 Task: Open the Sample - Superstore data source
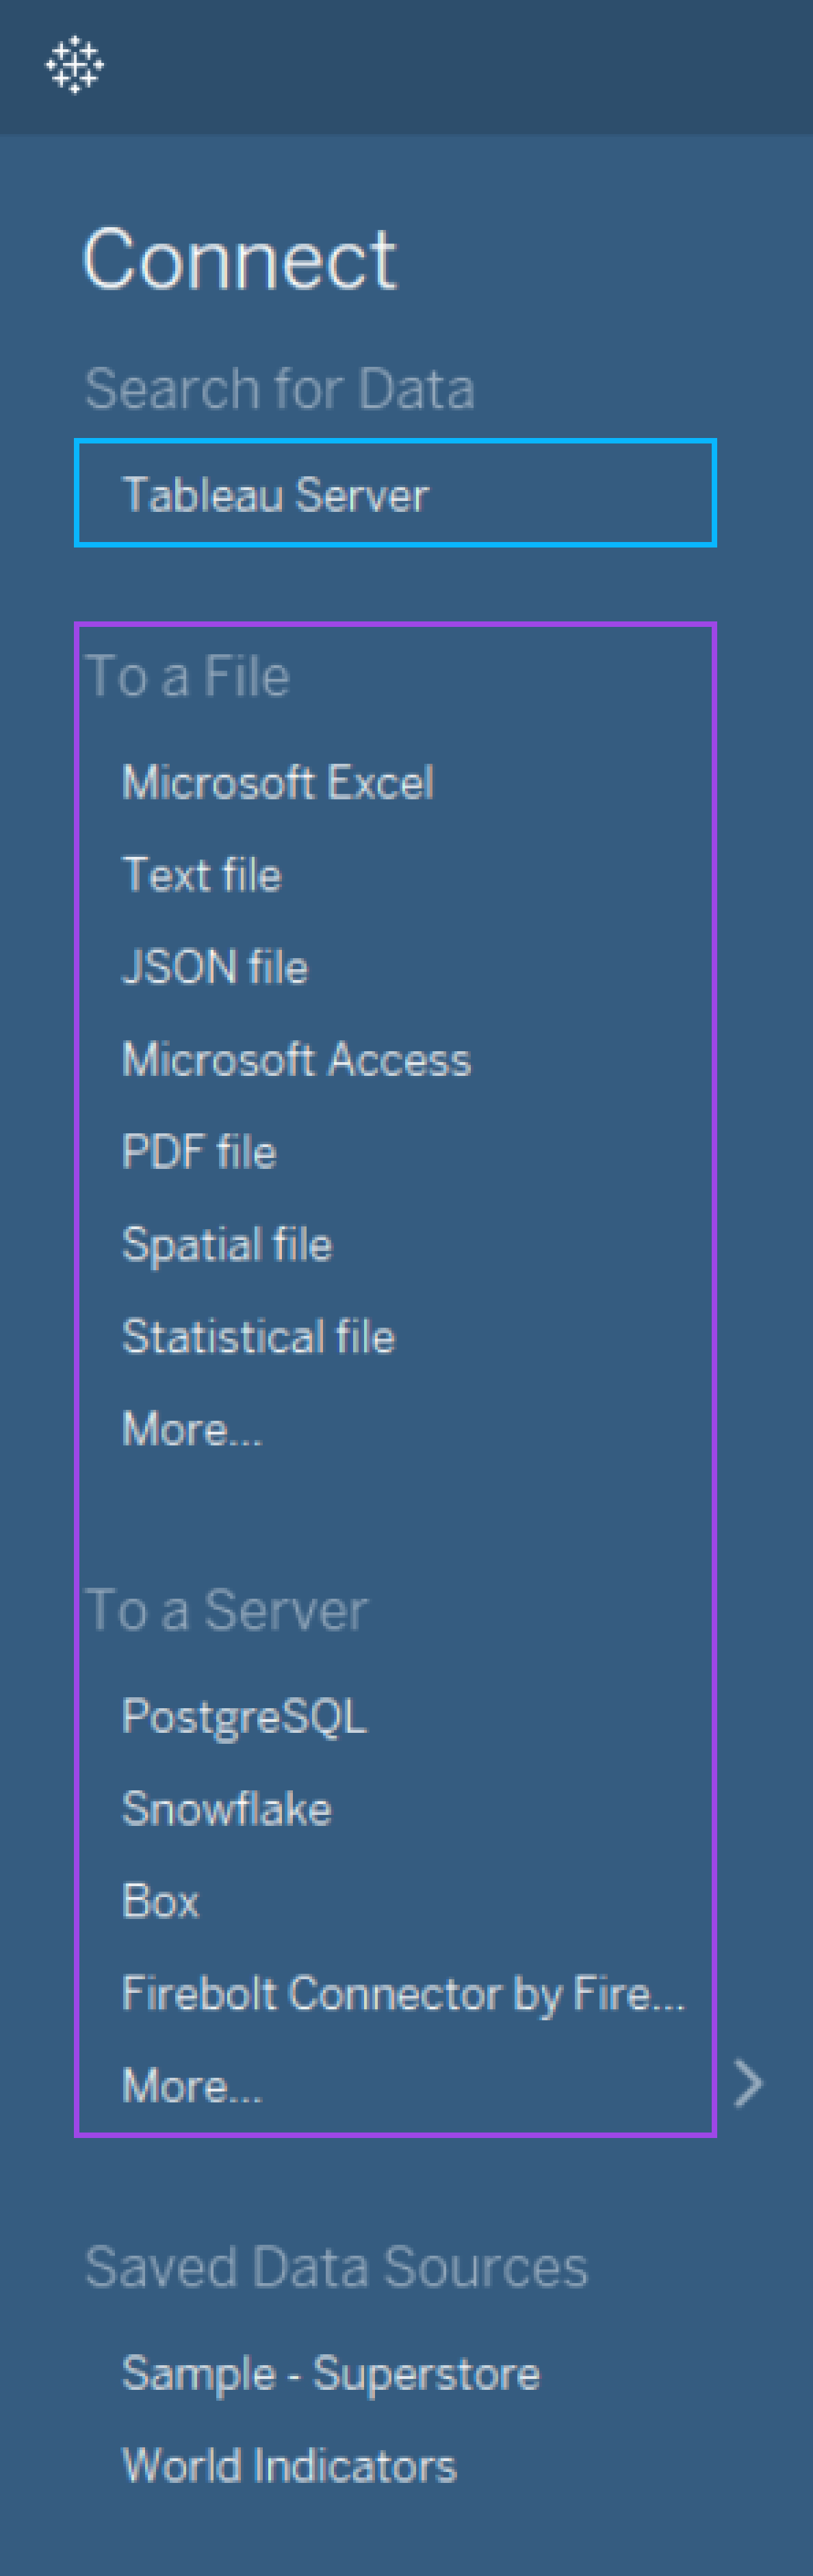[x=330, y=2374]
